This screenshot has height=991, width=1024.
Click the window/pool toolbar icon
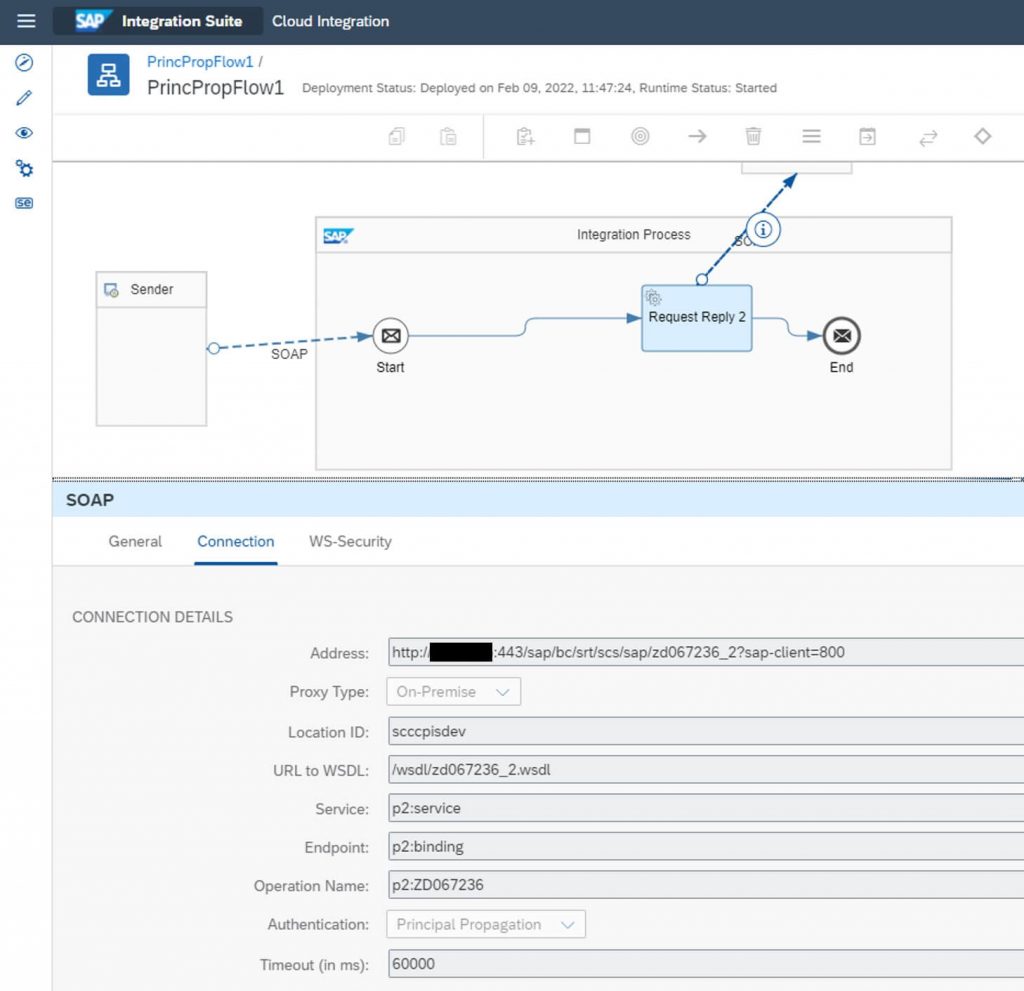pyautogui.click(x=582, y=137)
